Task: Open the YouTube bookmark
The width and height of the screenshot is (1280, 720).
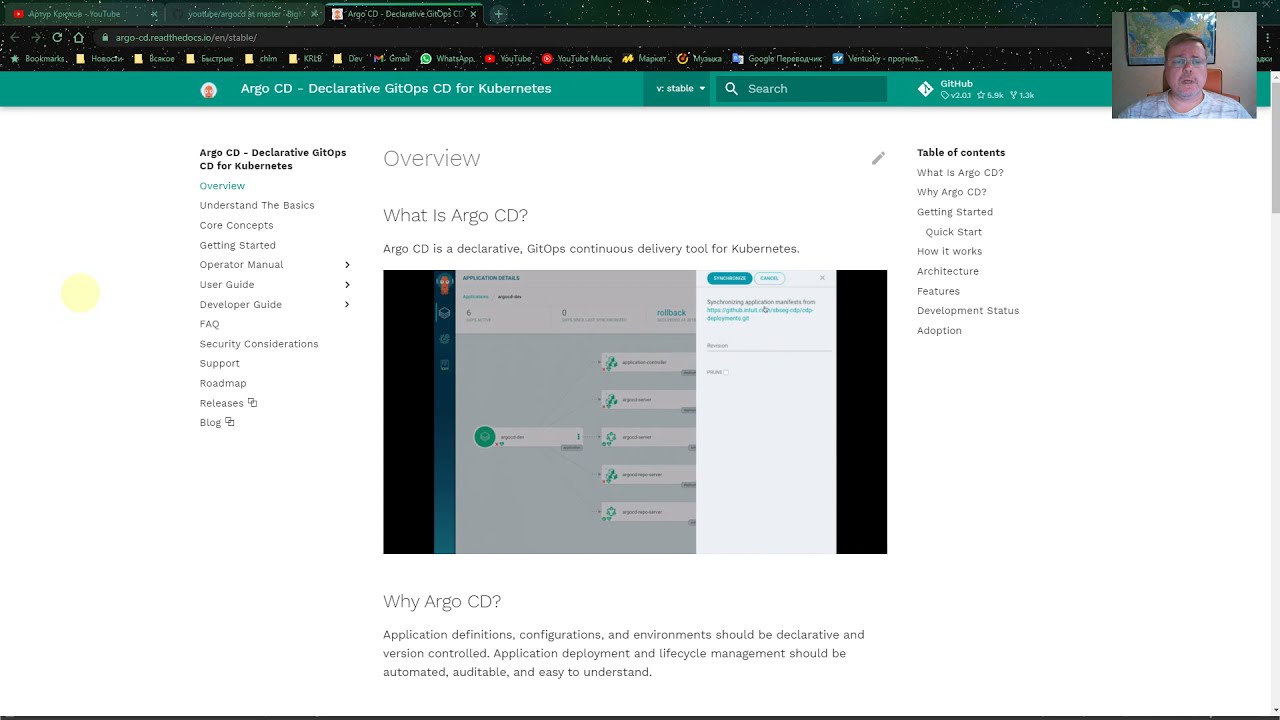Action: point(508,59)
